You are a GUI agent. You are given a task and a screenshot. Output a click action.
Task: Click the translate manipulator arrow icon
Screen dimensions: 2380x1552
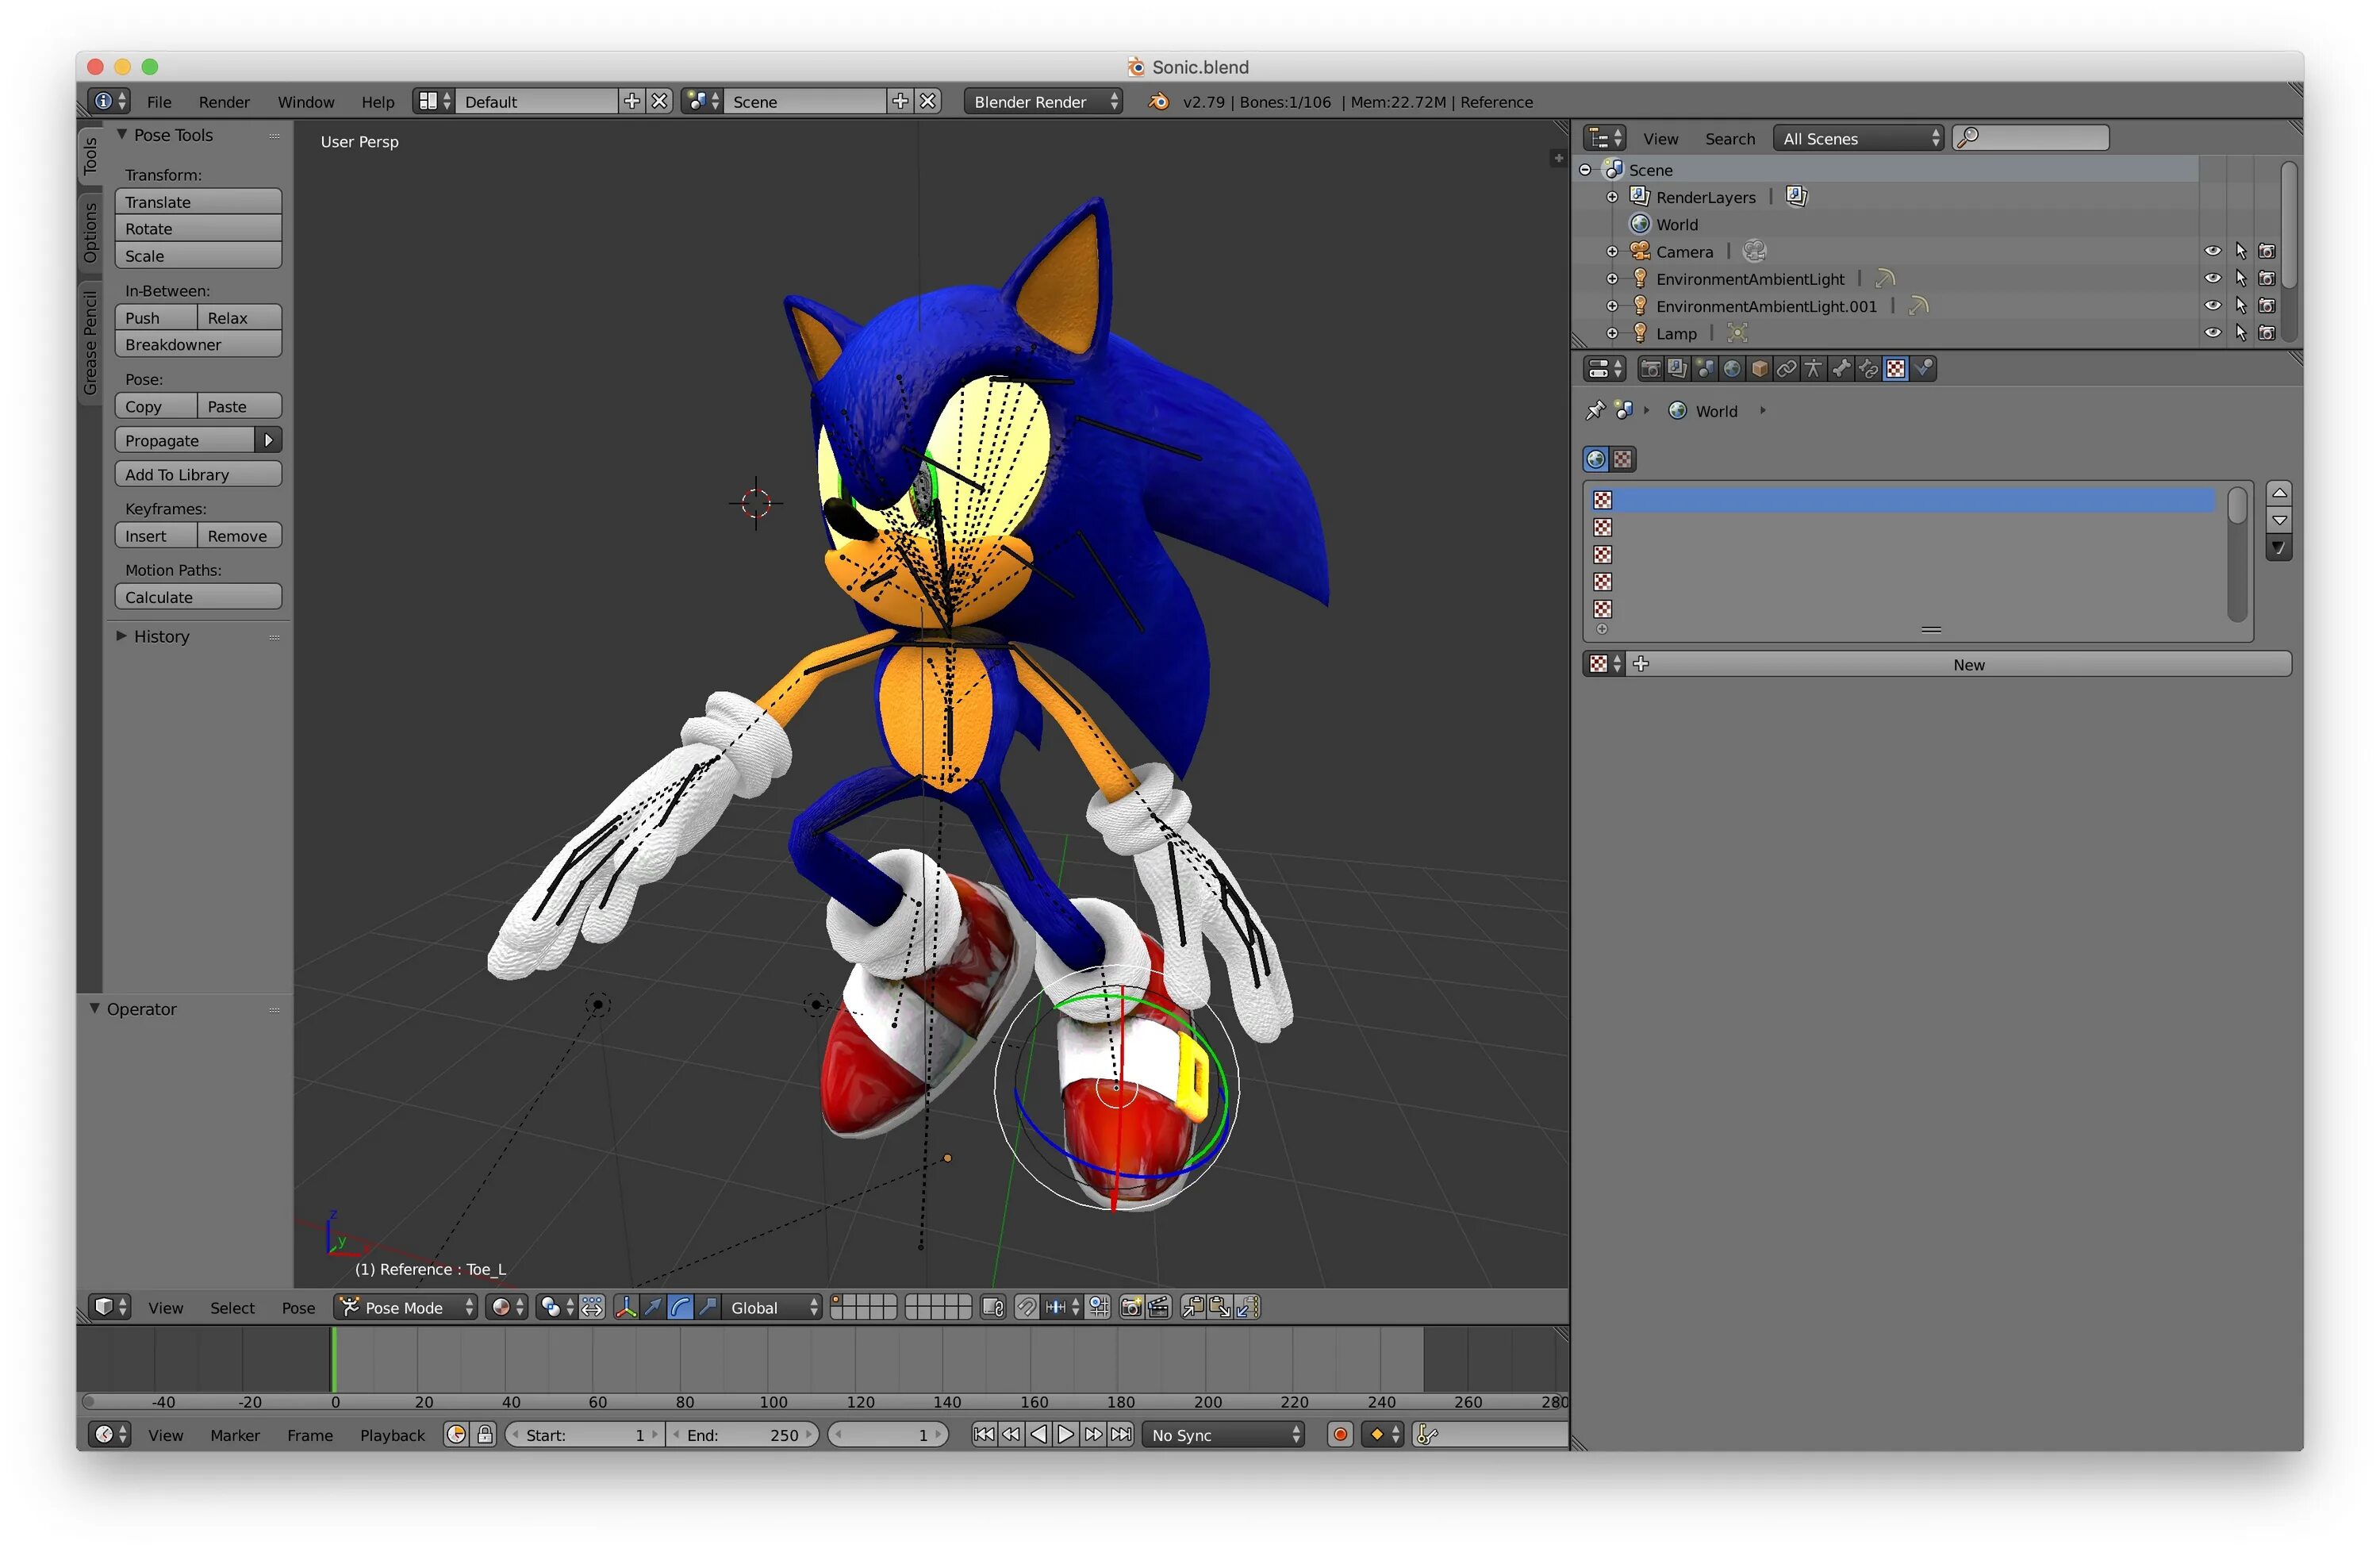coord(653,1307)
